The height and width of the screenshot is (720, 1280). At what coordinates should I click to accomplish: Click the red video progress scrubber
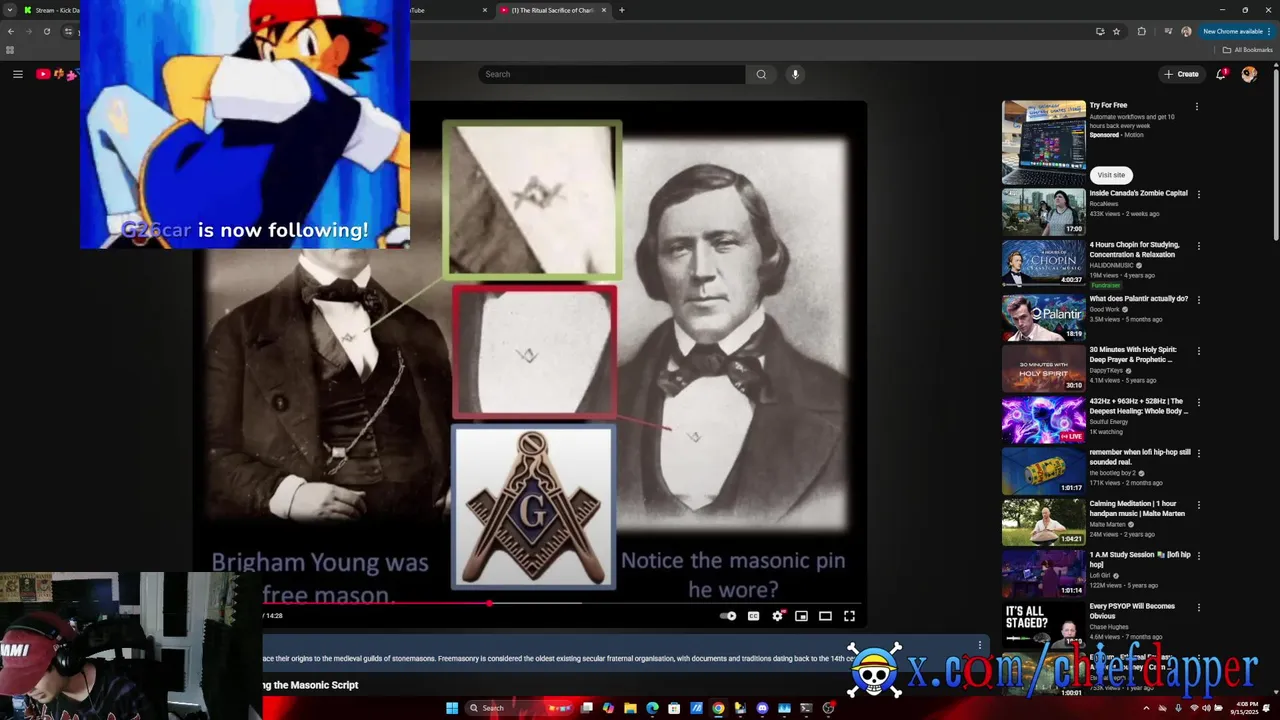pyautogui.click(x=489, y=604)
